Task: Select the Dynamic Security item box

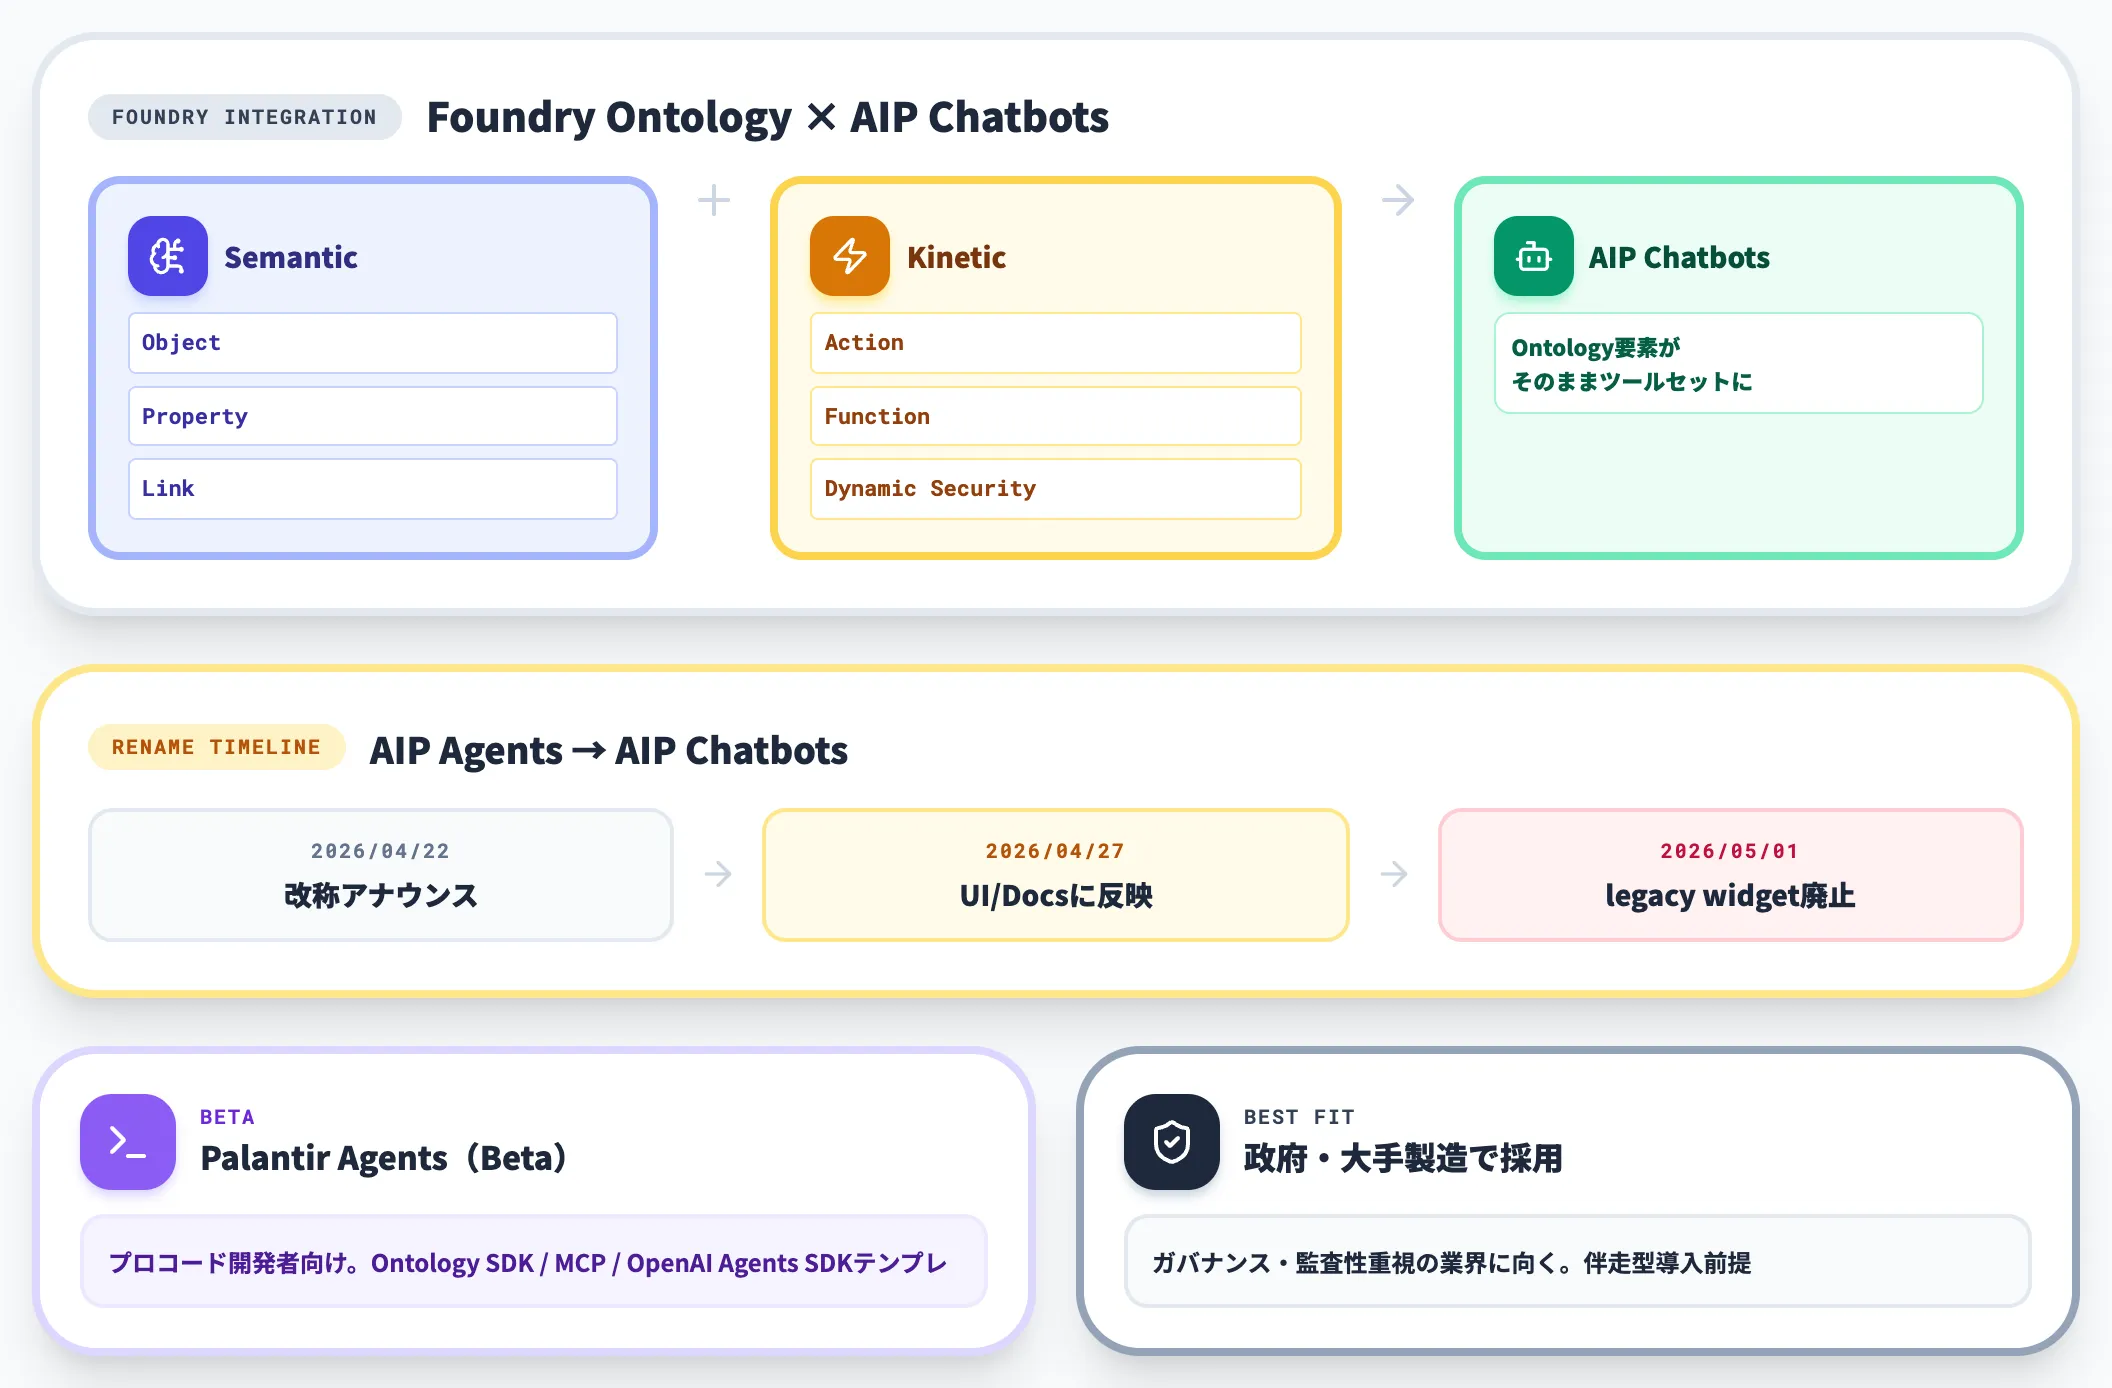Action: point(1056,489)
